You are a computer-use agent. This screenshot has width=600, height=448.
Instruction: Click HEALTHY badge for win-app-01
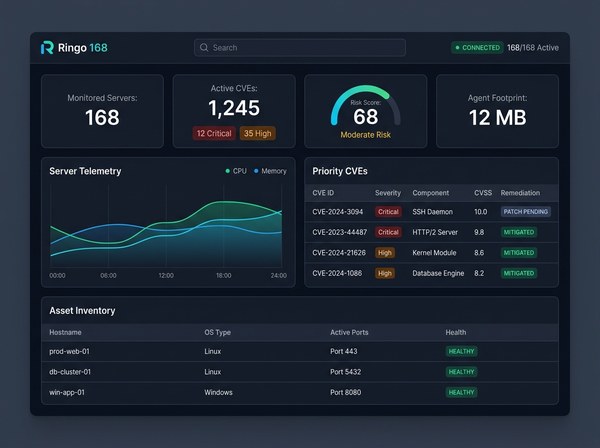pos(461,393)
